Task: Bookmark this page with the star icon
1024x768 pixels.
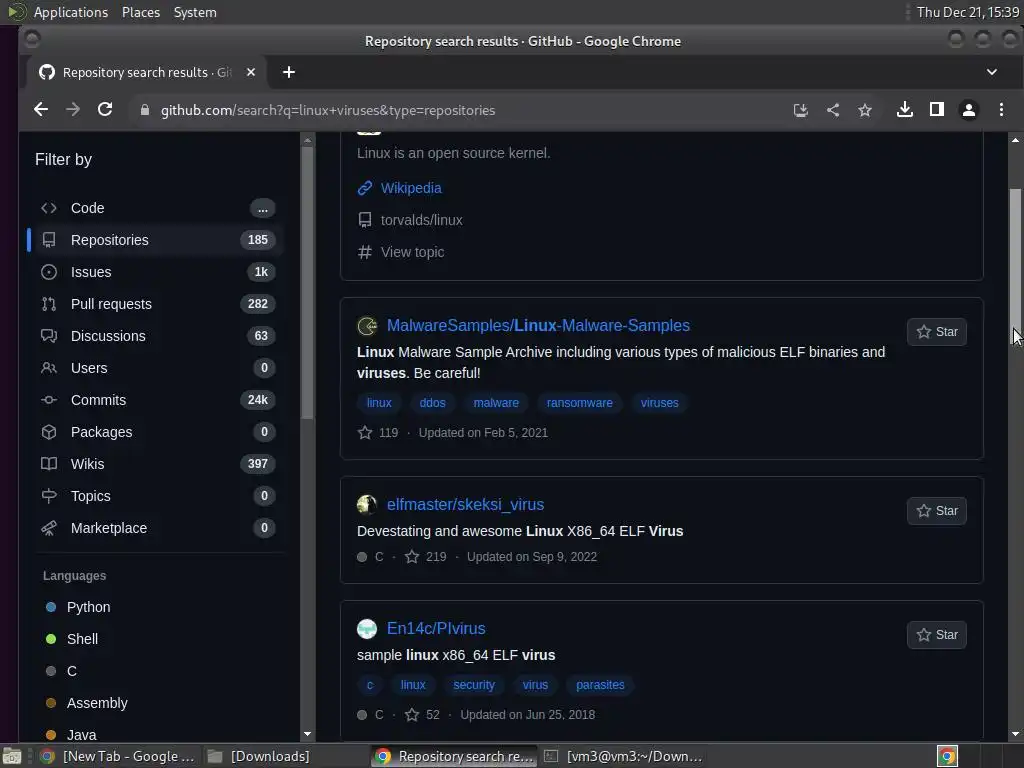Action: click(x=865, y=110)
